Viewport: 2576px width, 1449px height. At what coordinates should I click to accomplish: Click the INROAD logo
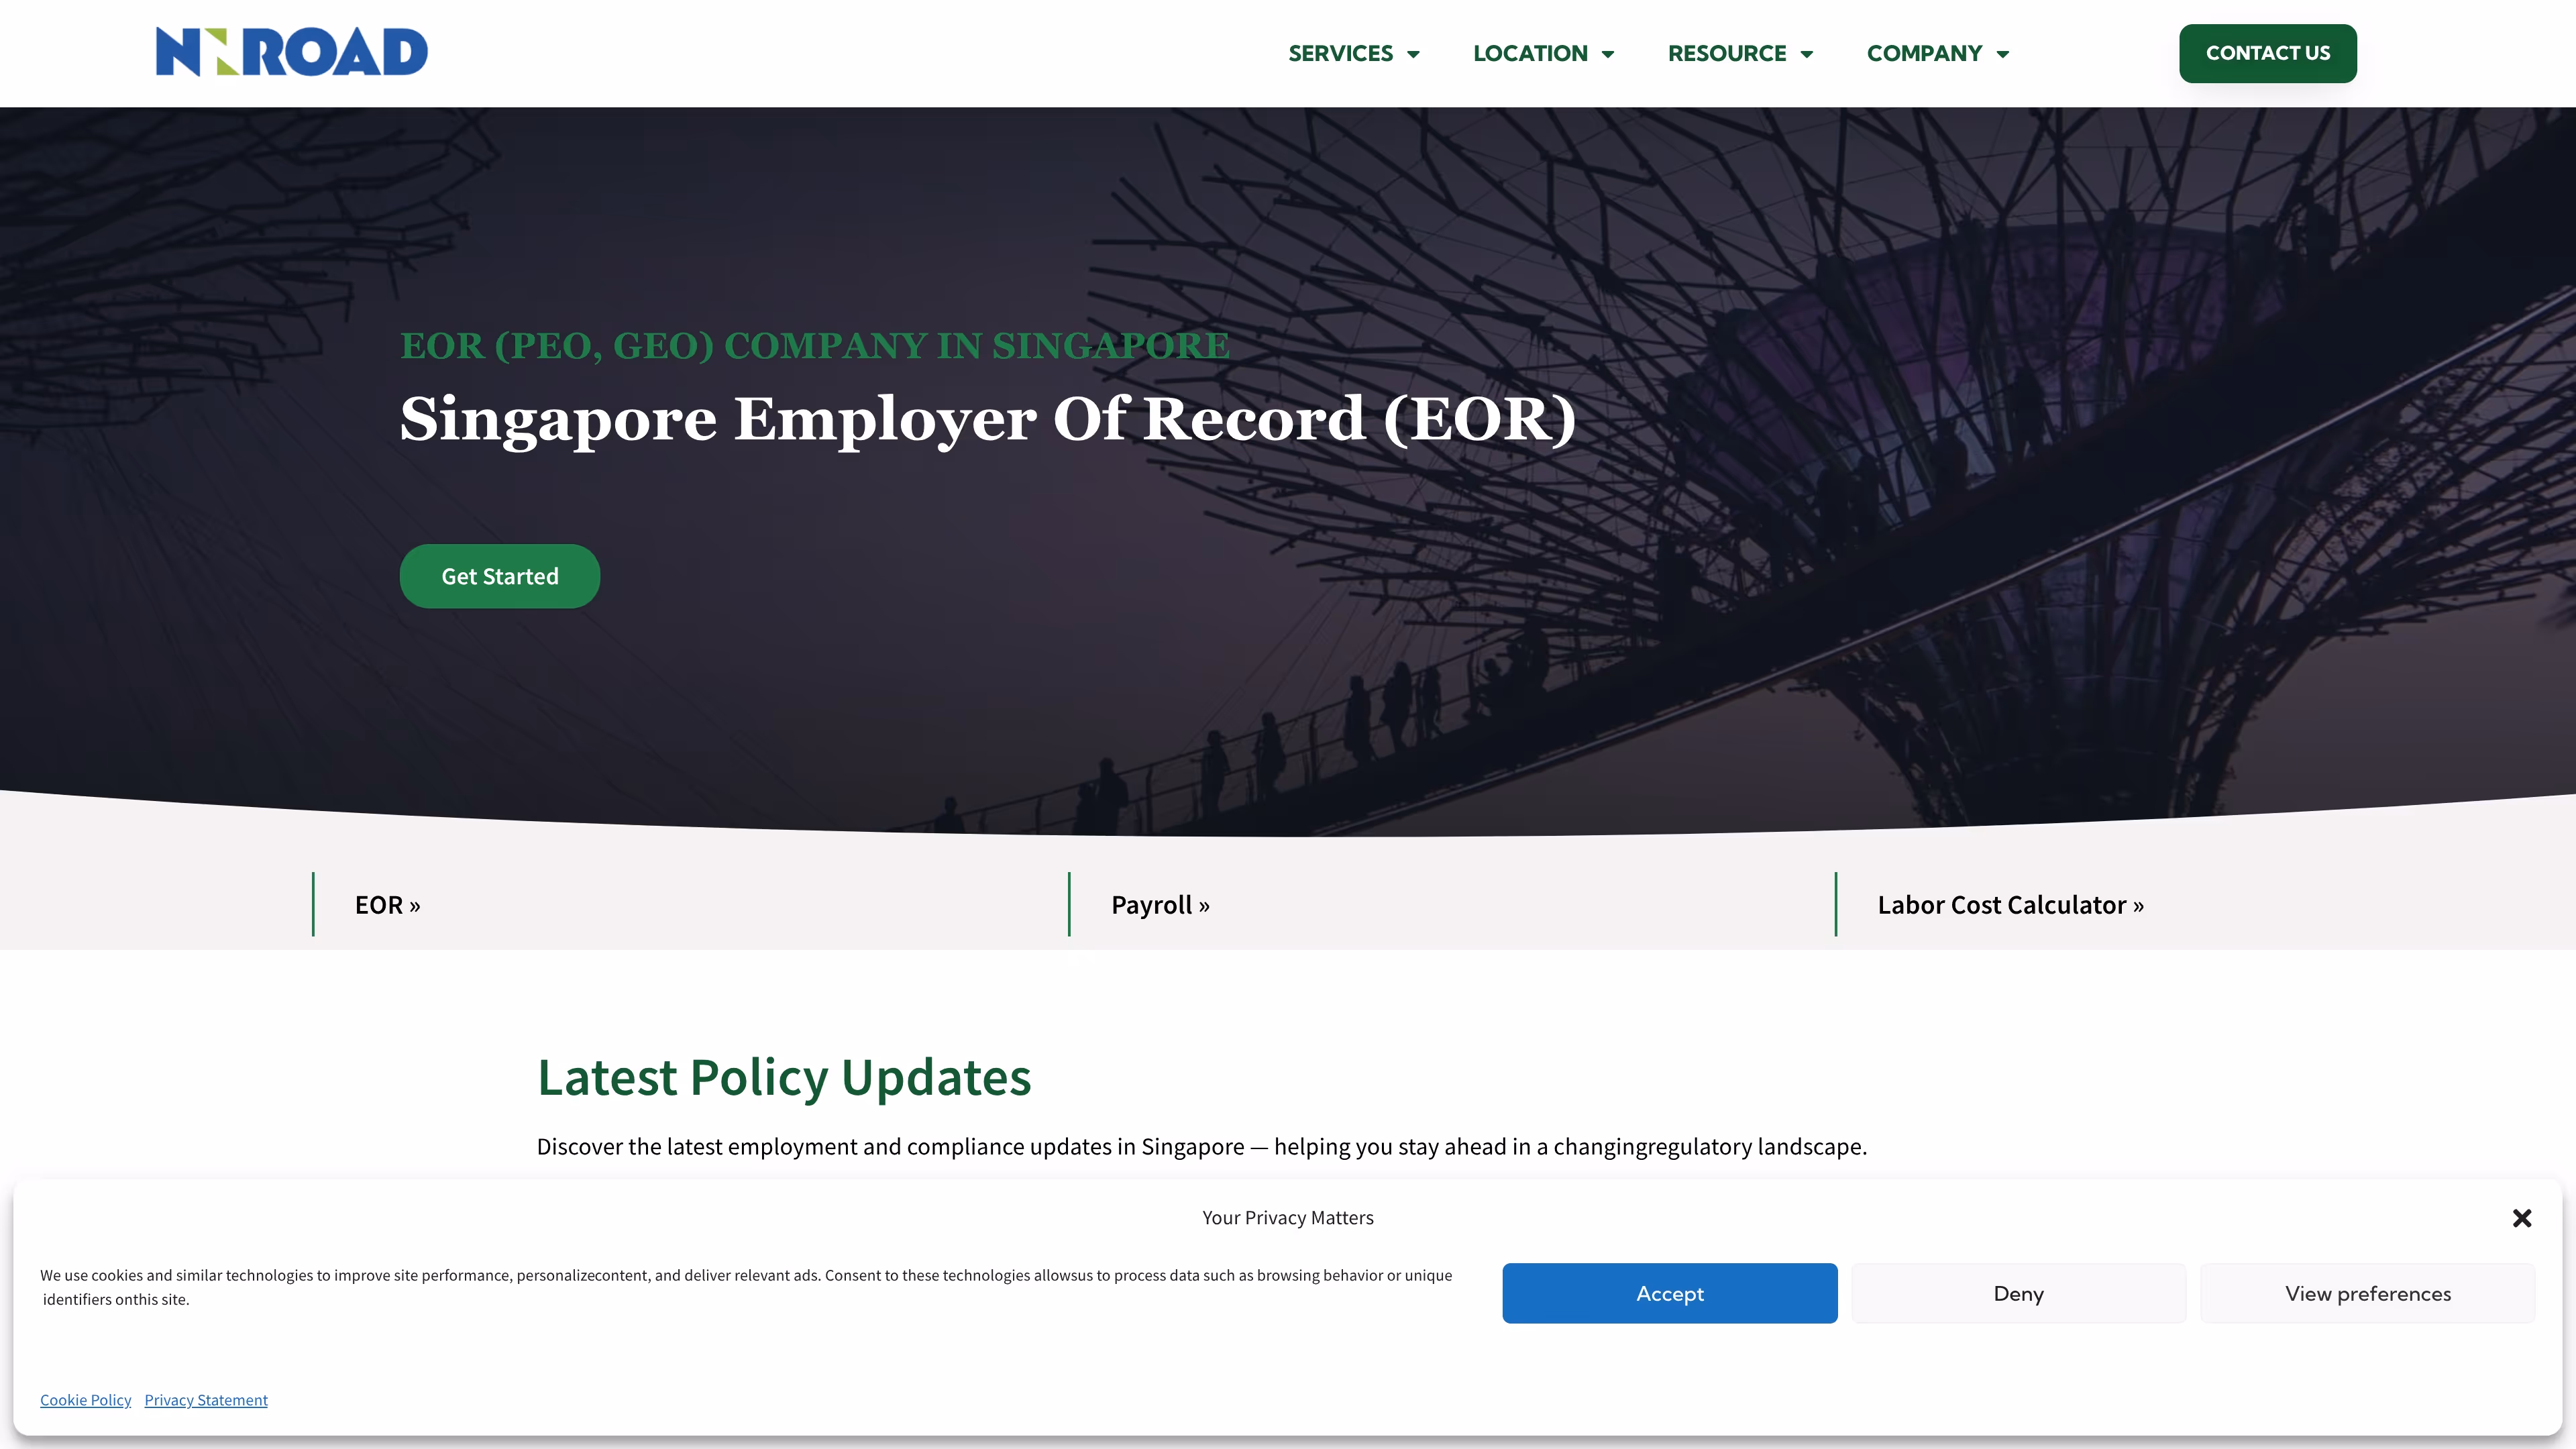point(291,52)
